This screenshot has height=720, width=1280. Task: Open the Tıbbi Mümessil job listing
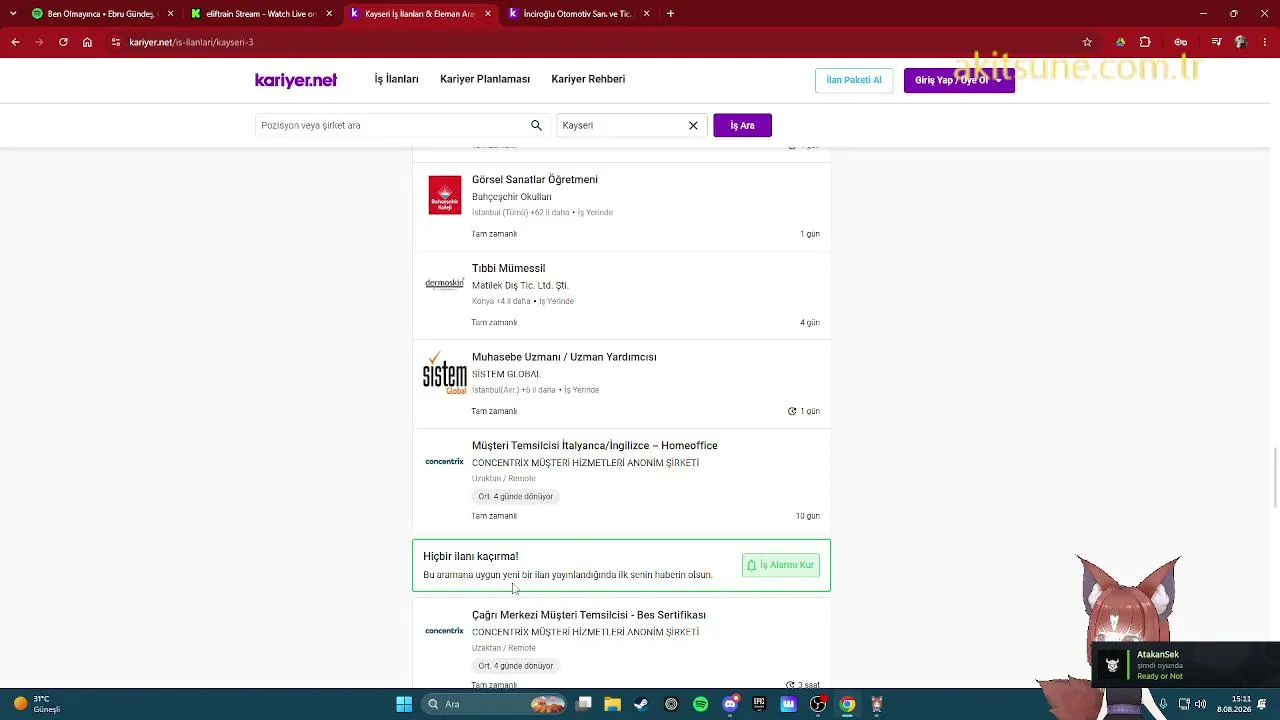click(508, 269)
